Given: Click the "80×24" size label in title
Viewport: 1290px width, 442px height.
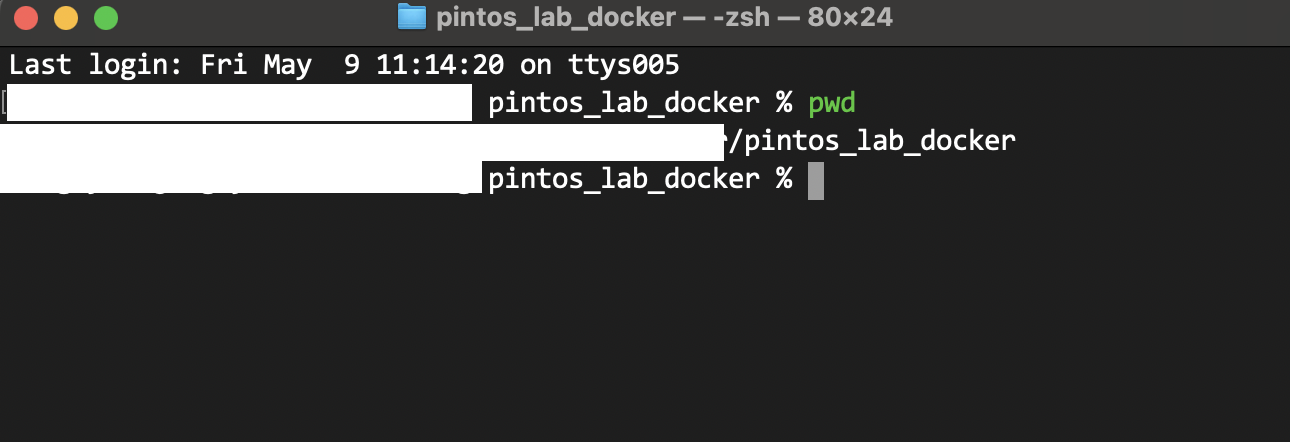Looking at the screenshot, I should point(850,17).
